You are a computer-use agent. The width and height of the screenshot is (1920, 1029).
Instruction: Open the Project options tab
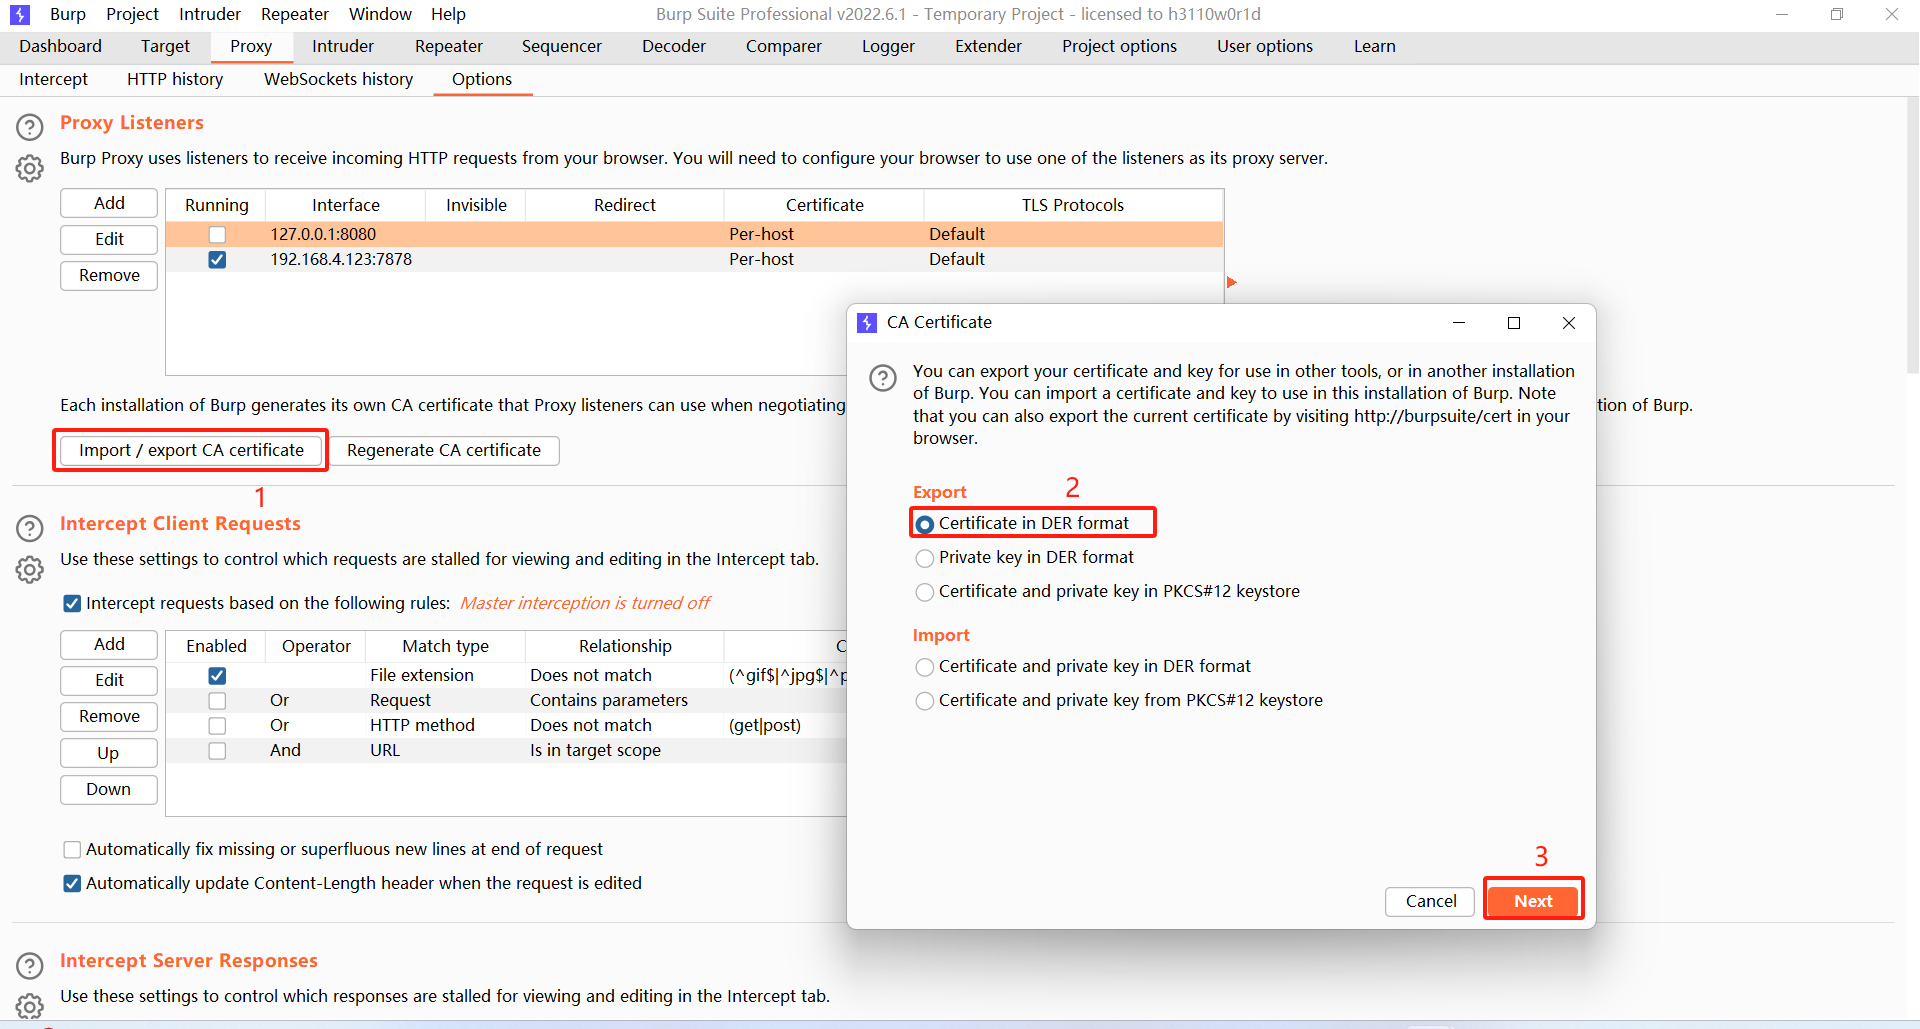[1119, 46]
